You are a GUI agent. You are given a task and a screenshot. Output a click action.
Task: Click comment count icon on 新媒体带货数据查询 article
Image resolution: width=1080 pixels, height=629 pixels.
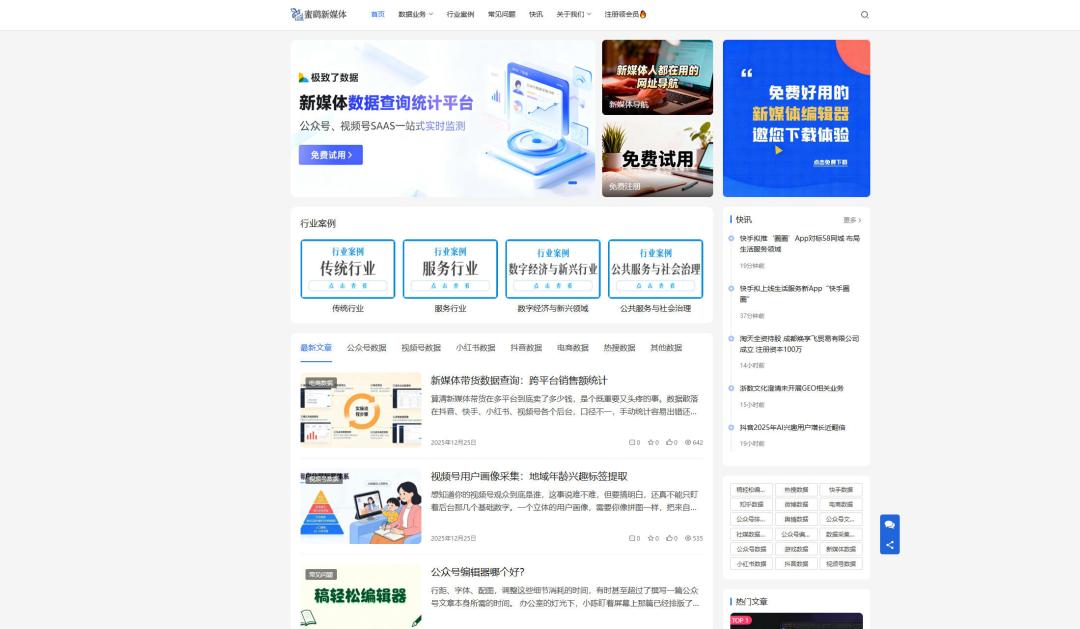631,442
